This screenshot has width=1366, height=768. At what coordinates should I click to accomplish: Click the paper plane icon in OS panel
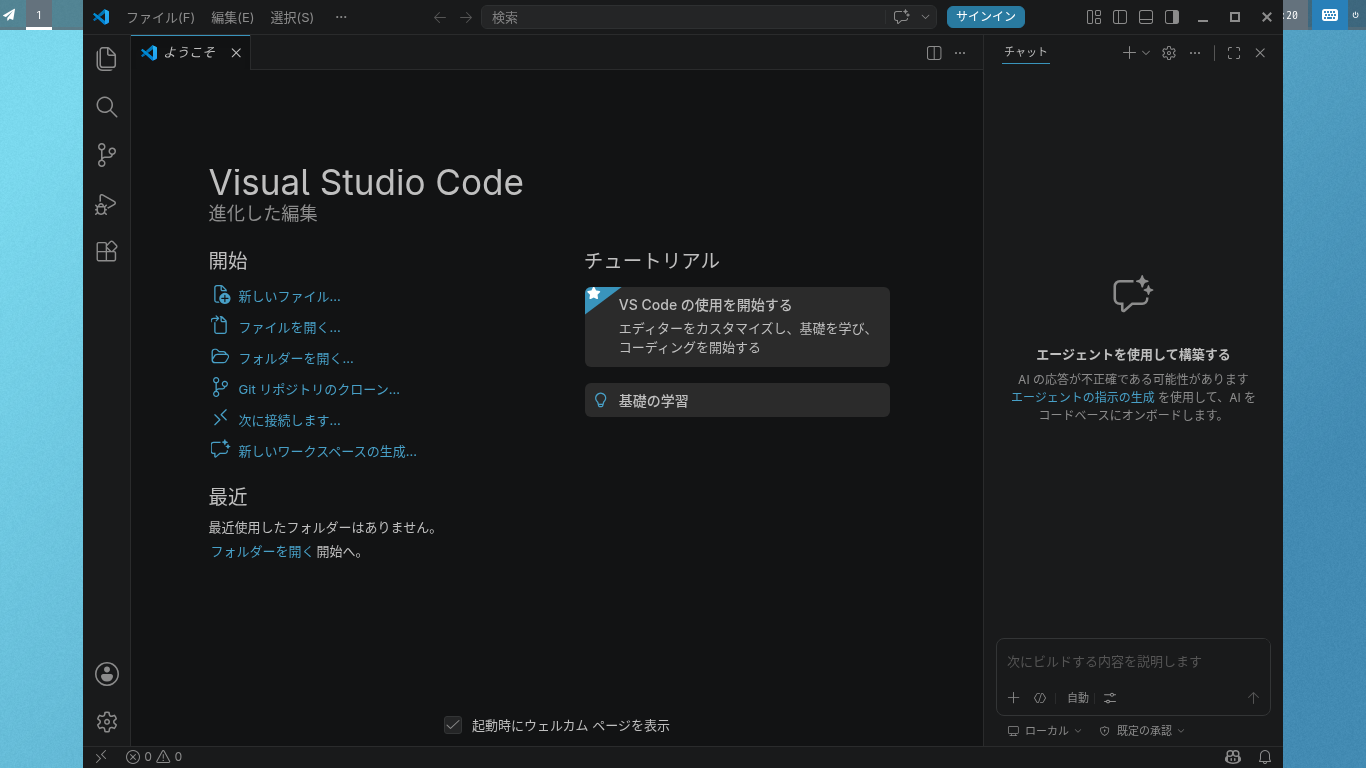coord(10,15)
